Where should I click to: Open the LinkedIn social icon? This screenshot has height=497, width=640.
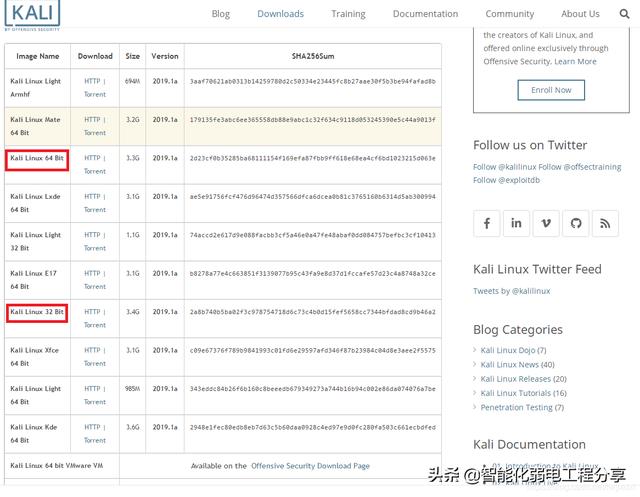516,223
